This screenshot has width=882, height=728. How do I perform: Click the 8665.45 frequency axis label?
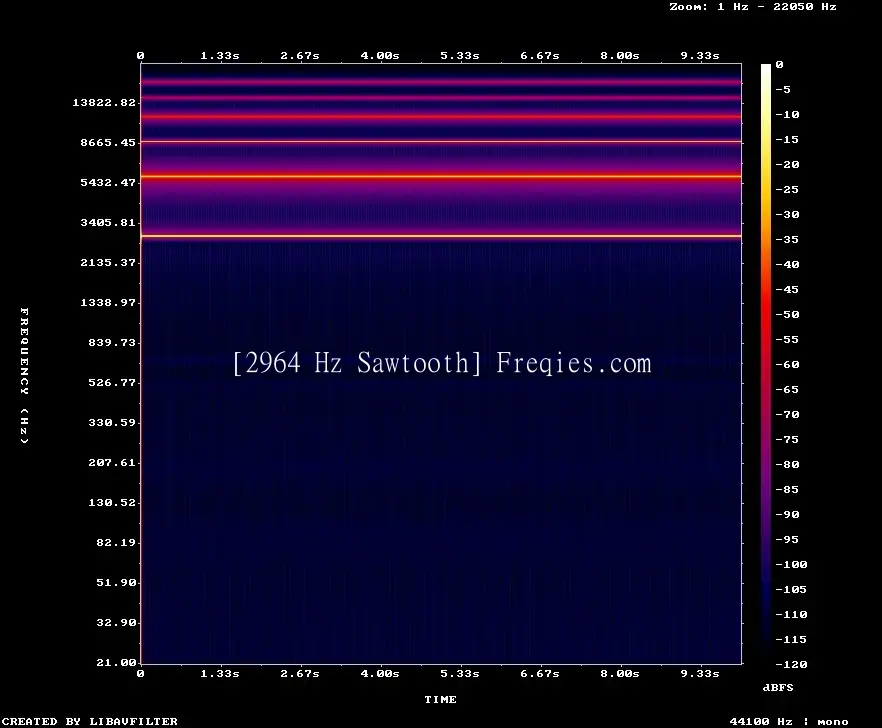(x=108, y=142)
